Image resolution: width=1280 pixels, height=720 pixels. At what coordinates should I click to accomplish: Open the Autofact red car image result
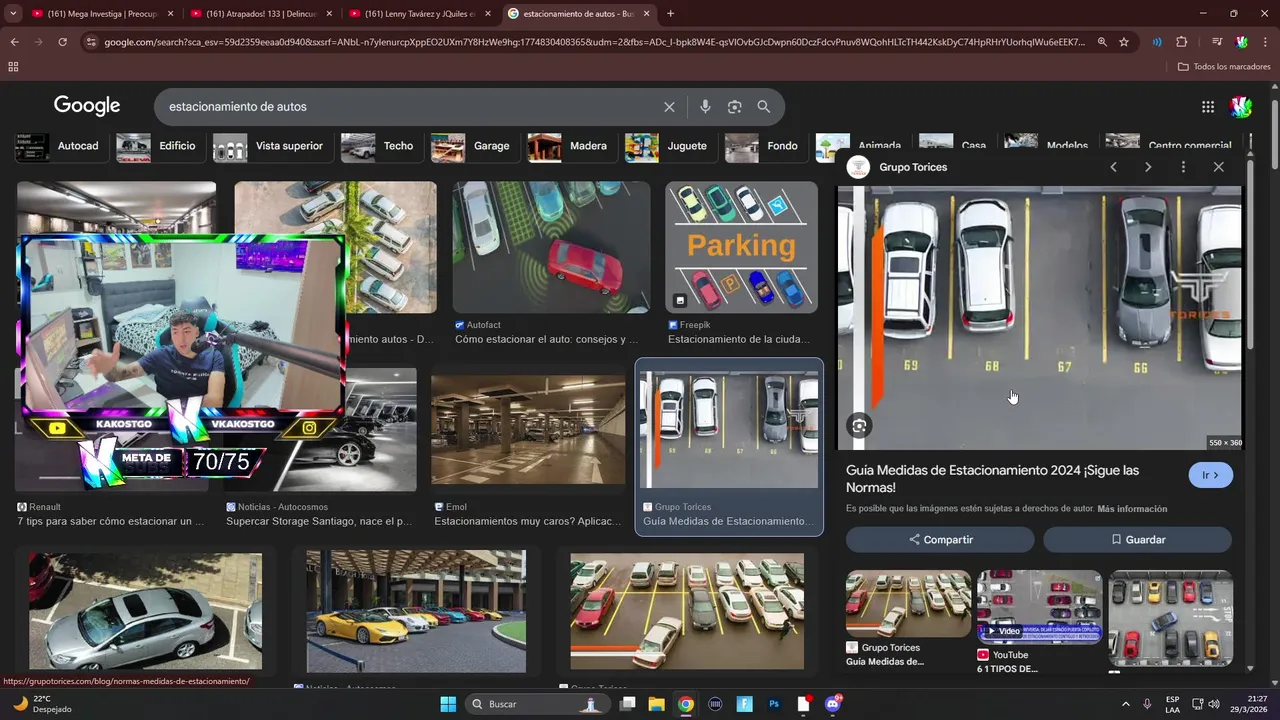point(551,247)
